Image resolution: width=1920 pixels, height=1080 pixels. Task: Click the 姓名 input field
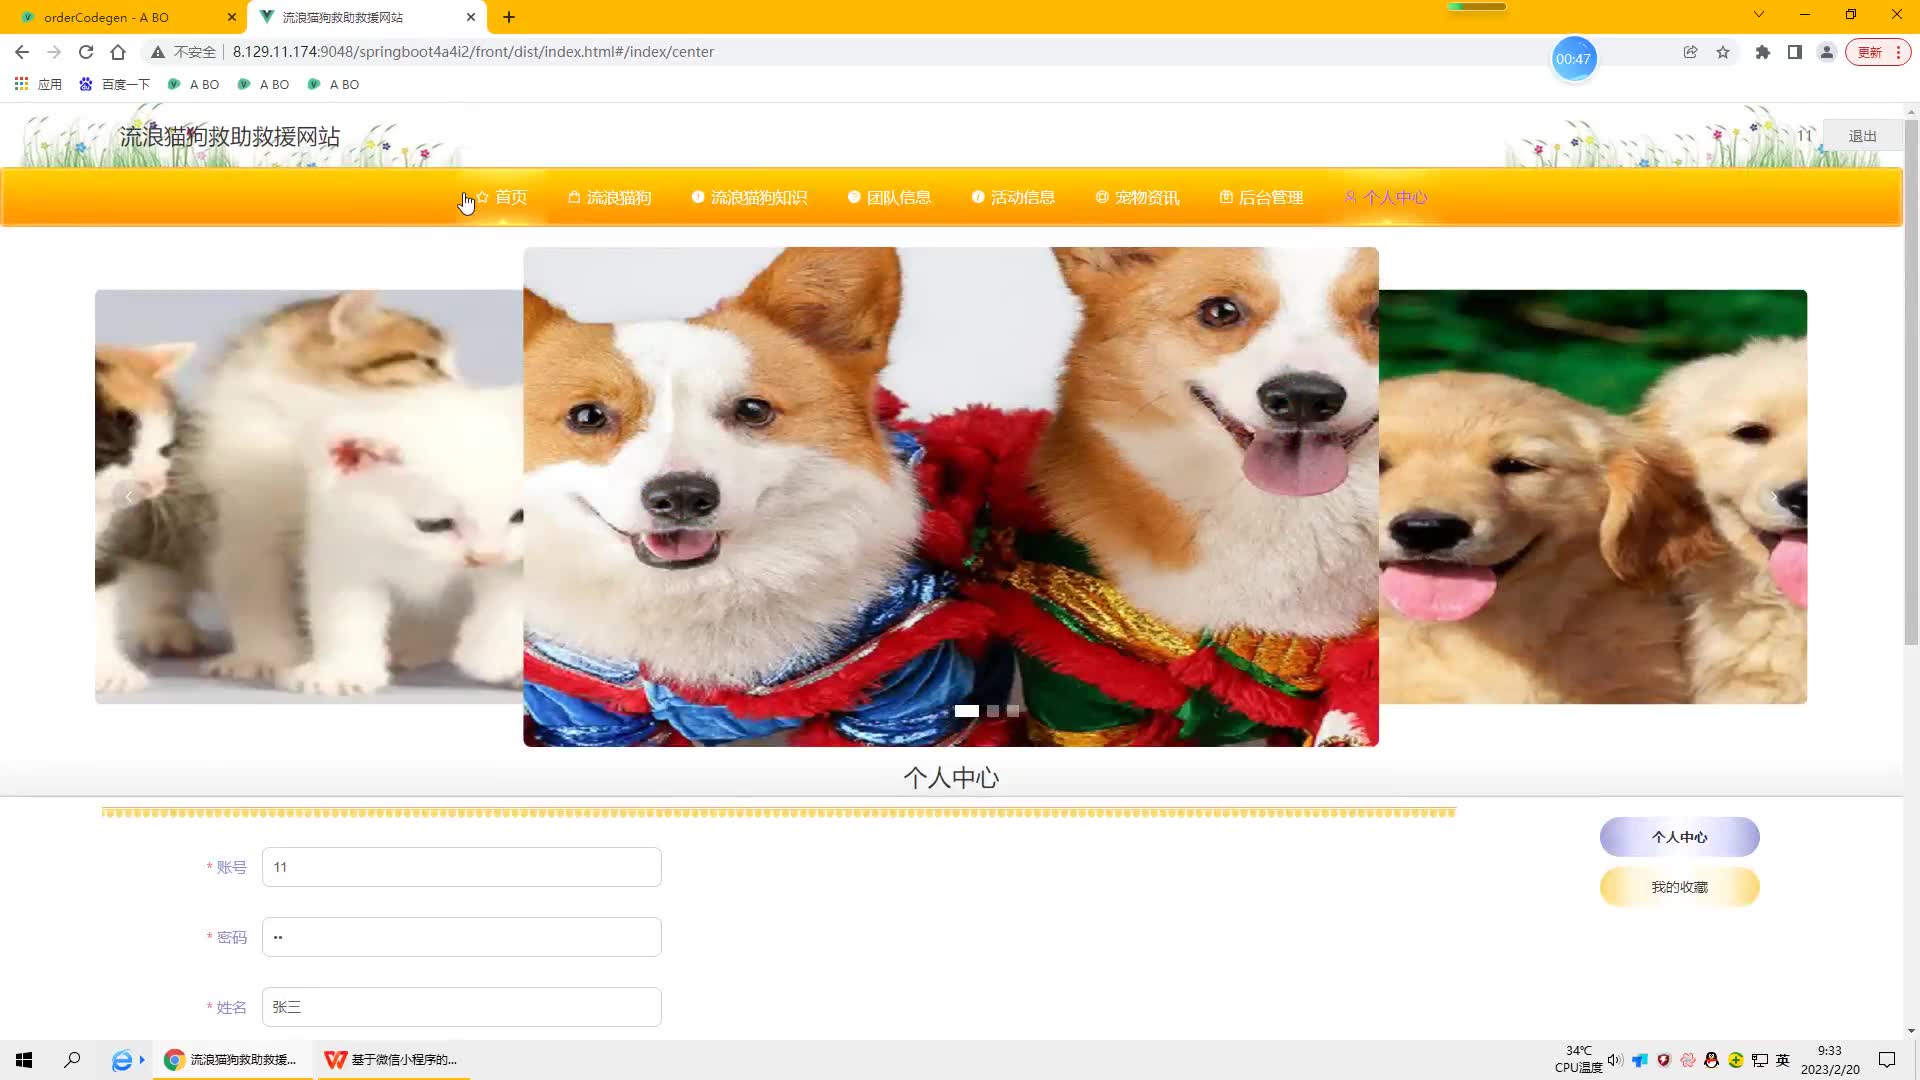461,1007
